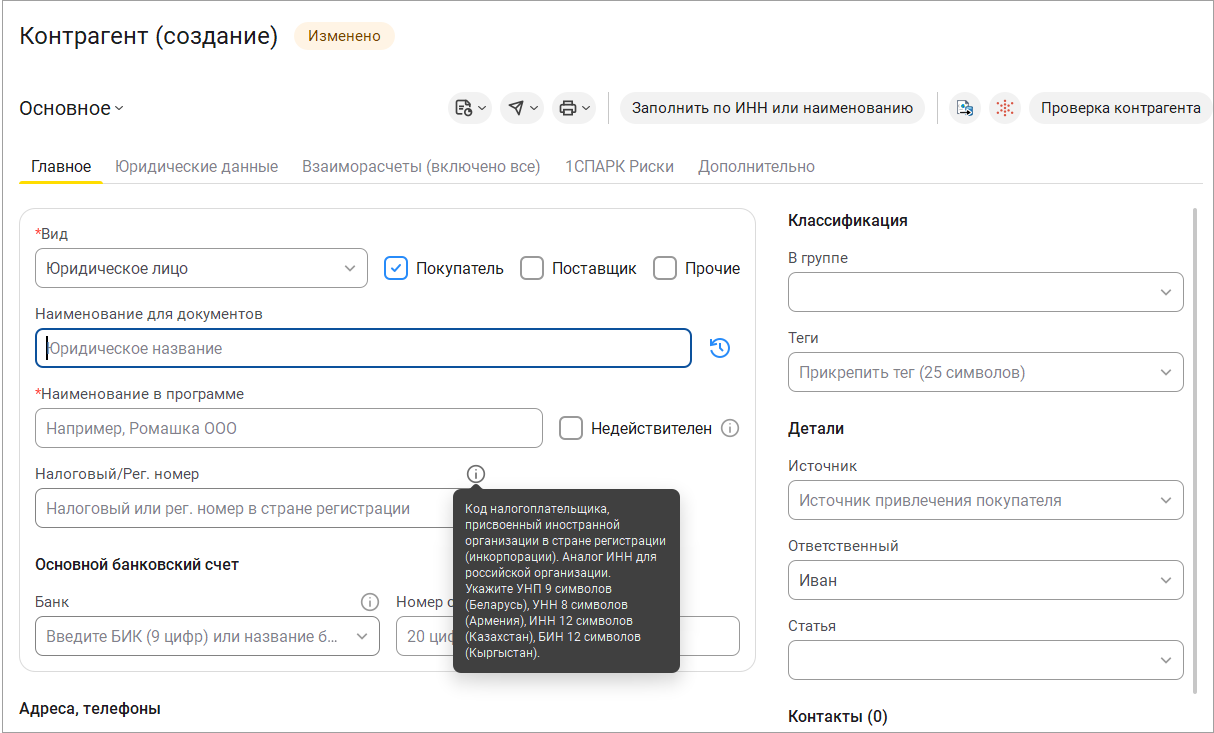Switch to the 1СПАРК Риски tab
Image resolution: width=1214 pixels, height=733 pixels.
pyautogui.click(x=619, y=166)
